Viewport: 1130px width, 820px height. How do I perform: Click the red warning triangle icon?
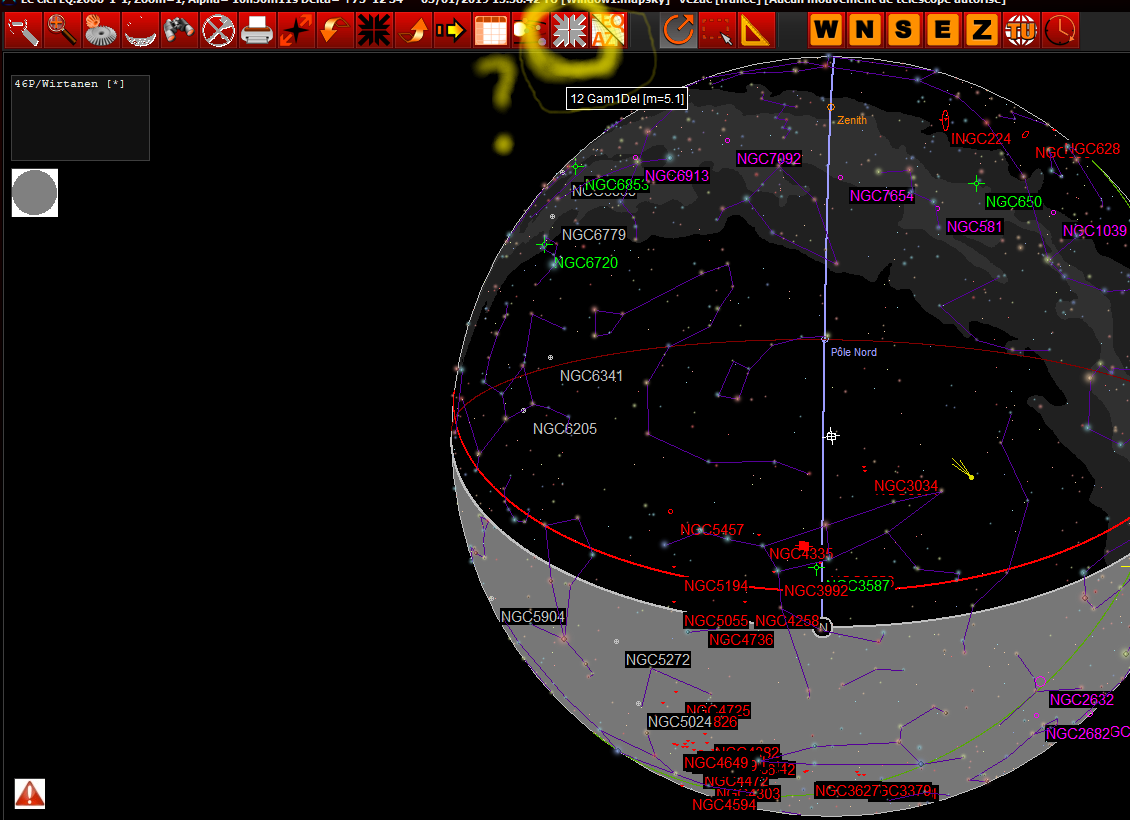pyautogui.click(x=30, y=793)
